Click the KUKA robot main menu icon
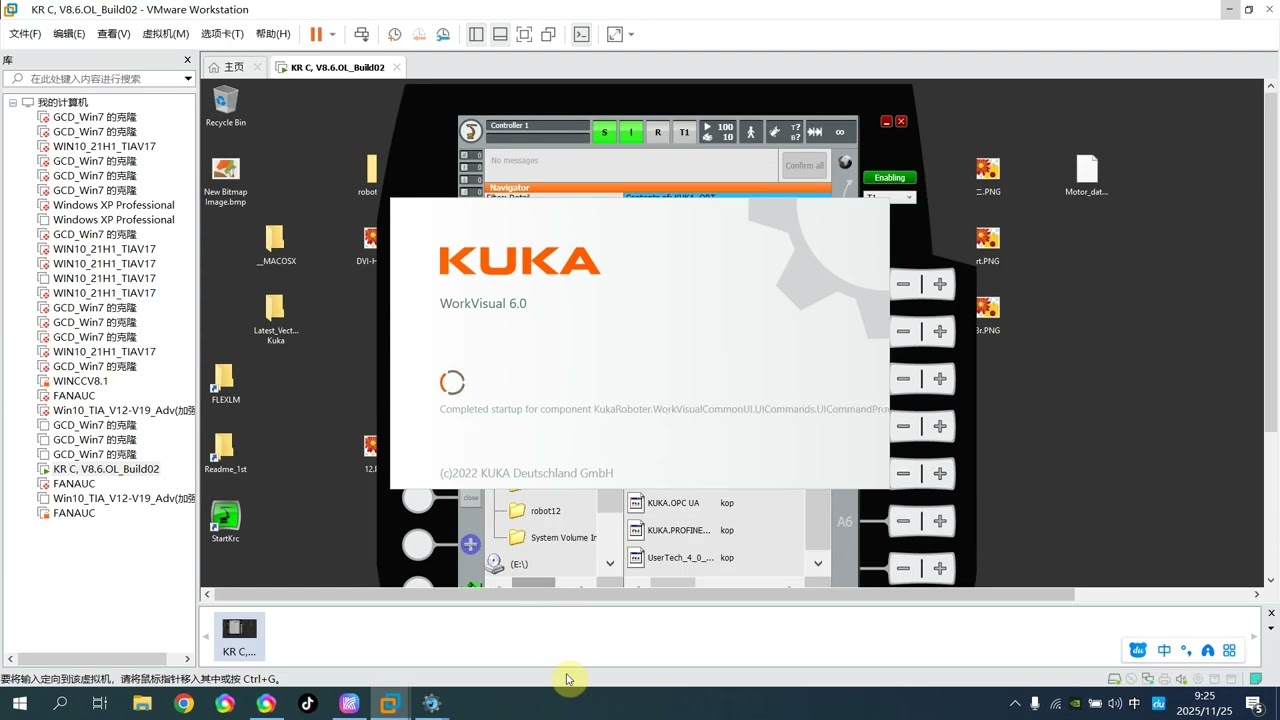 470,131
